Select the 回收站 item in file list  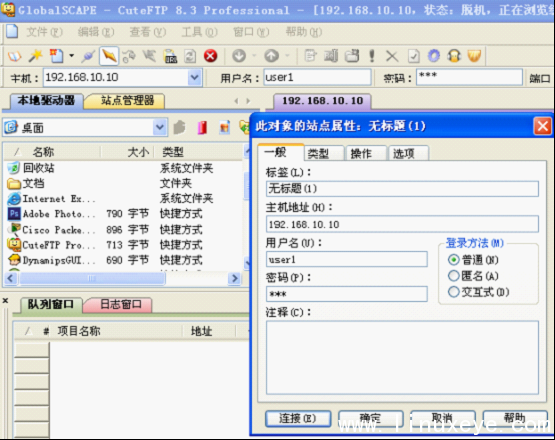click(x=39, y=168)
